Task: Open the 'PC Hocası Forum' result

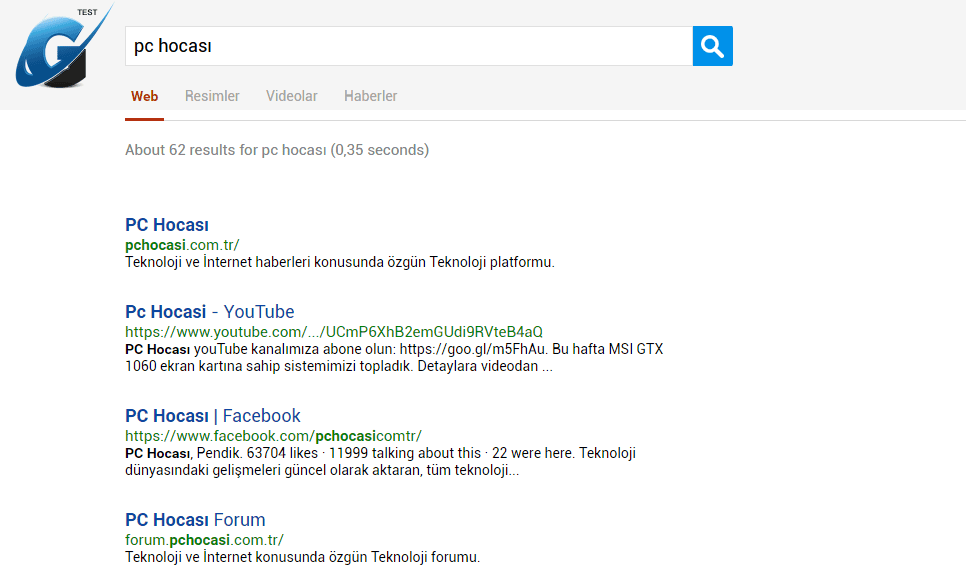Action: (195, 520)
